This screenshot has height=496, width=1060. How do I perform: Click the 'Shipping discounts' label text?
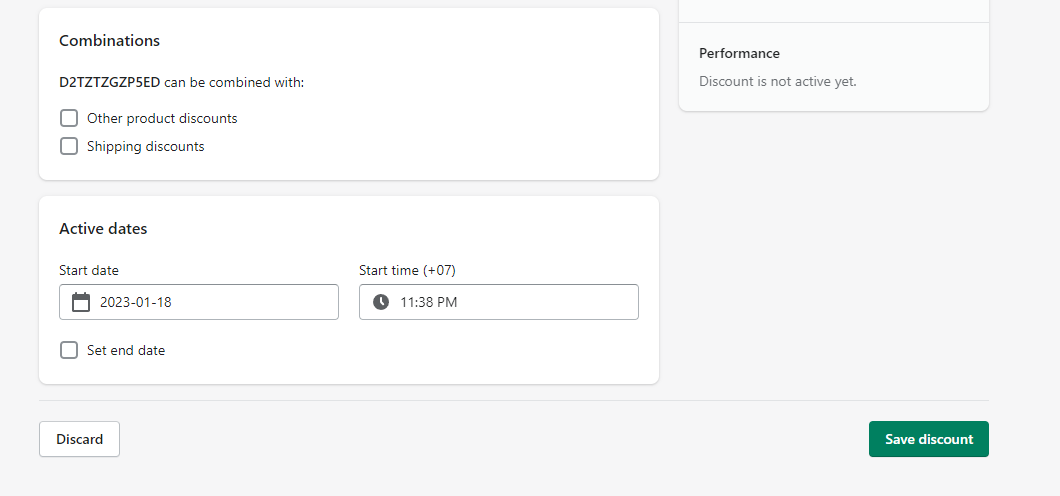point(145,146)
